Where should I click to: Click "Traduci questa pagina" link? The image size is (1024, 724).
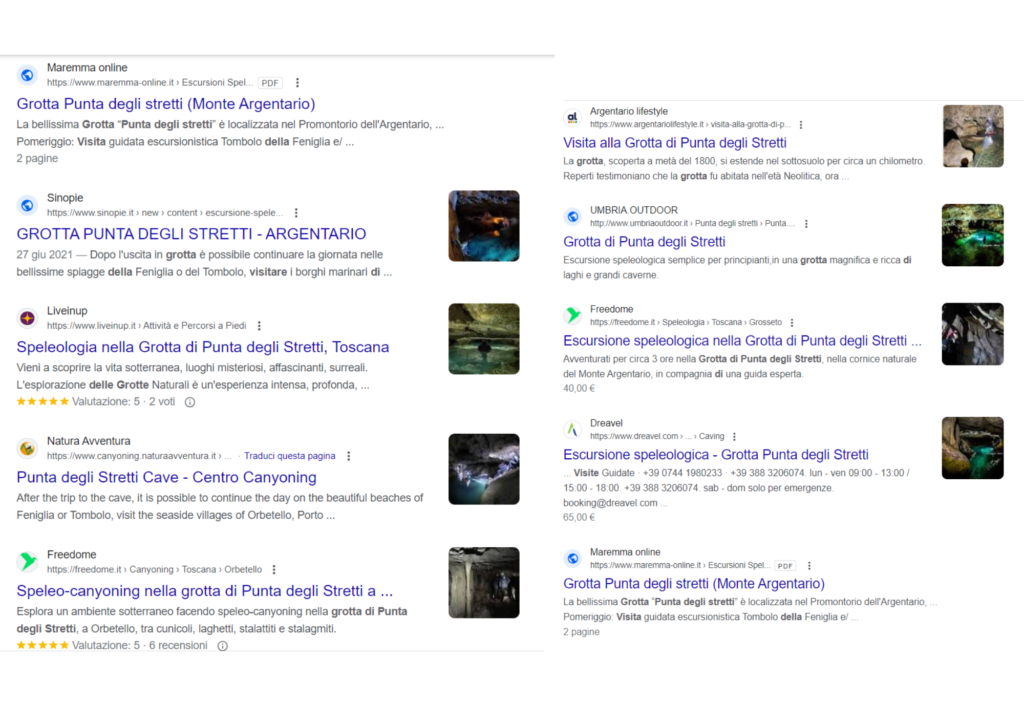[x=289, y=456]
